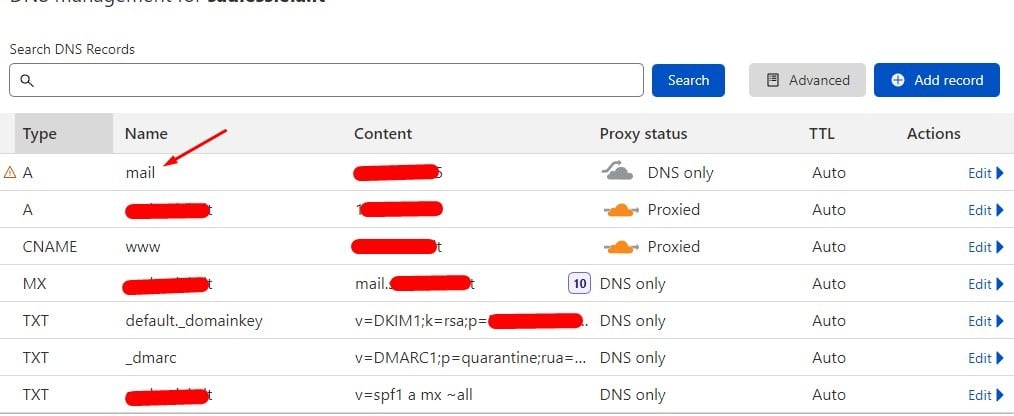1014x416 pixels.
Task: Click the grey DNS only cloud icon
Action: [x=617, y=172]
